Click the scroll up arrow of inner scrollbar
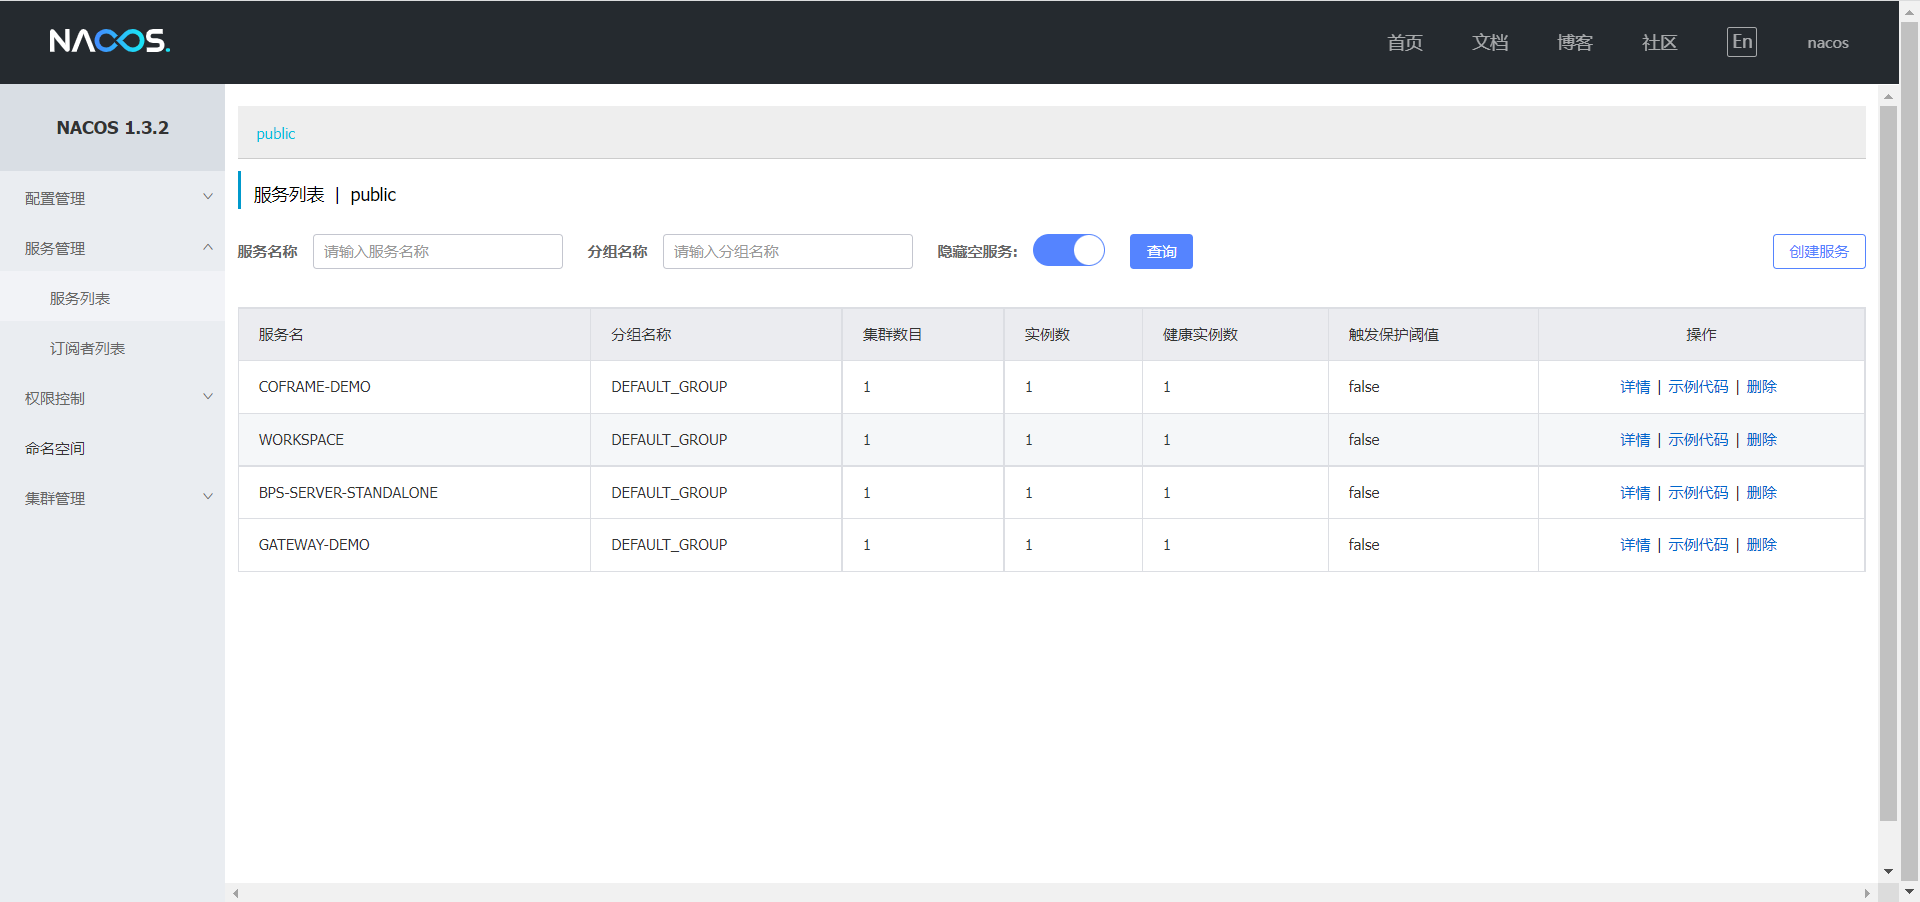This screenshot has width=1920, height=902. (1888, 96)
